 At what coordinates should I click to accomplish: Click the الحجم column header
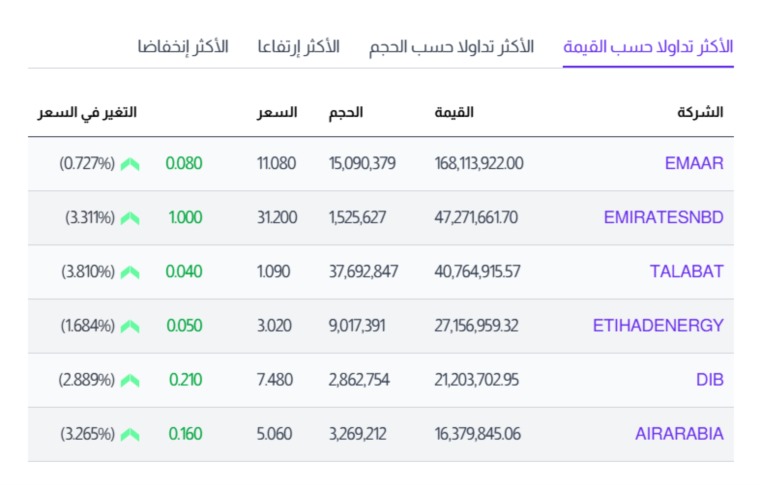click(346, 112)
